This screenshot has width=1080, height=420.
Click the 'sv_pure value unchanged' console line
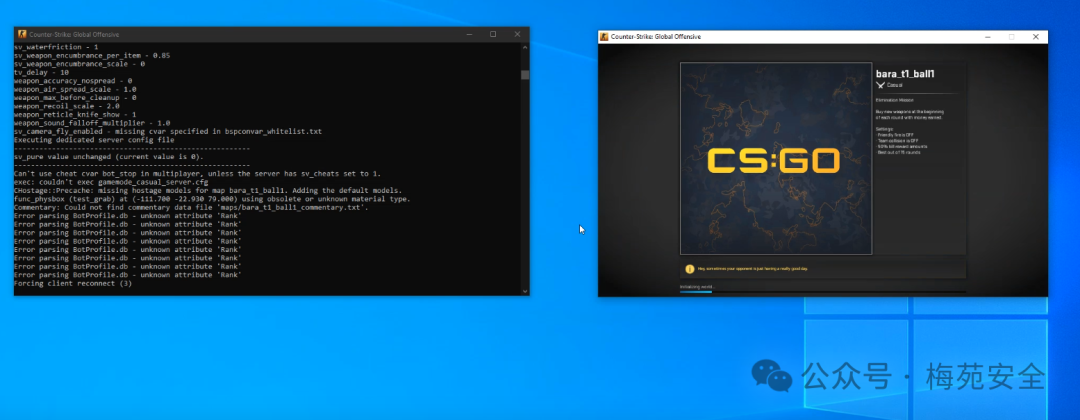tap(109, 156)
